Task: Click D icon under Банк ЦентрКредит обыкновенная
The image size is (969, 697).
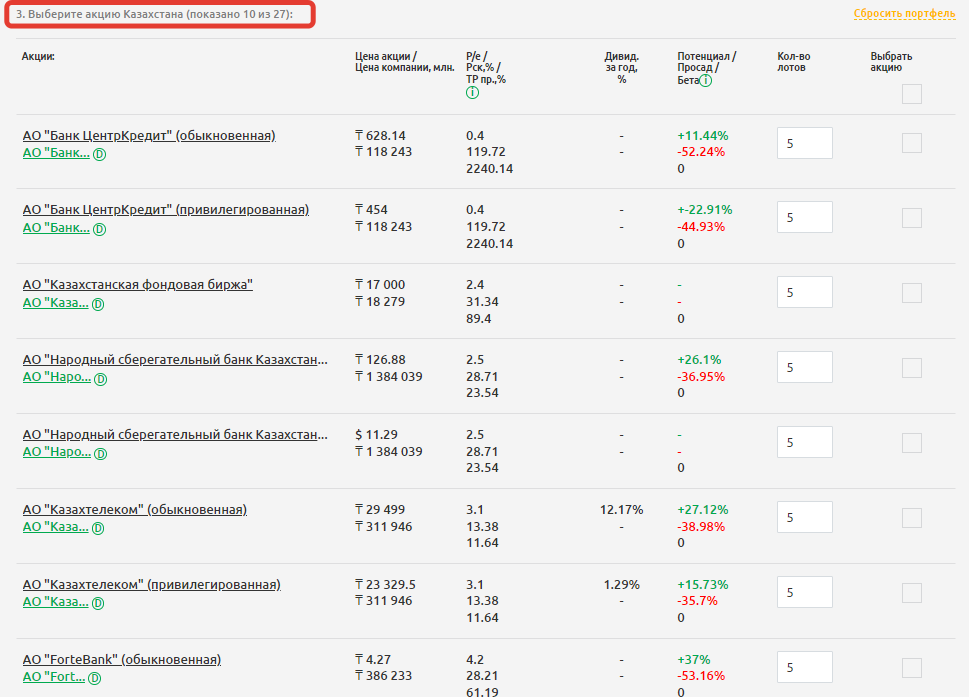Action: pos(99,154)
